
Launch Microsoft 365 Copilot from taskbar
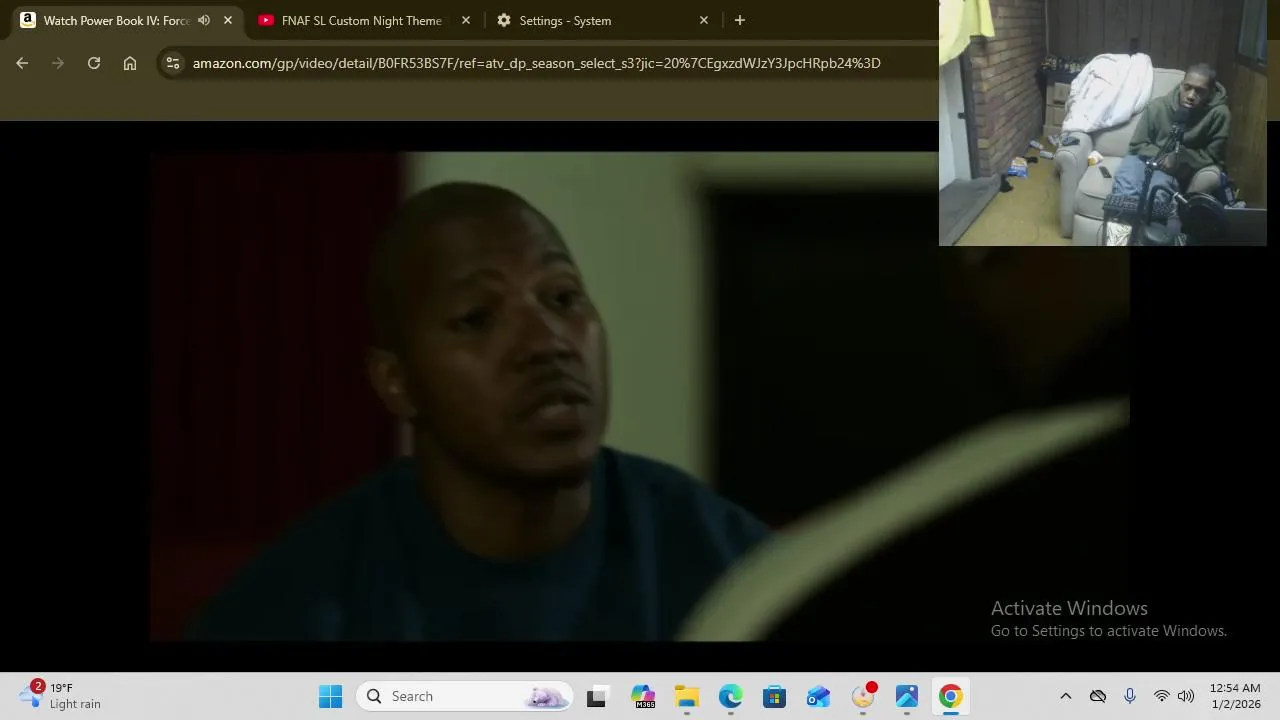(643, 696)
